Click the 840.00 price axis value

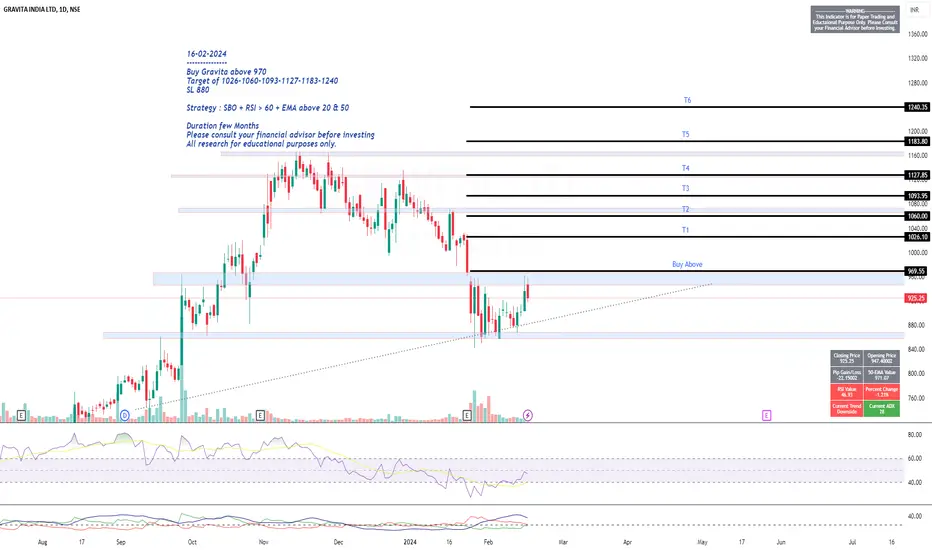coord(918,350)
